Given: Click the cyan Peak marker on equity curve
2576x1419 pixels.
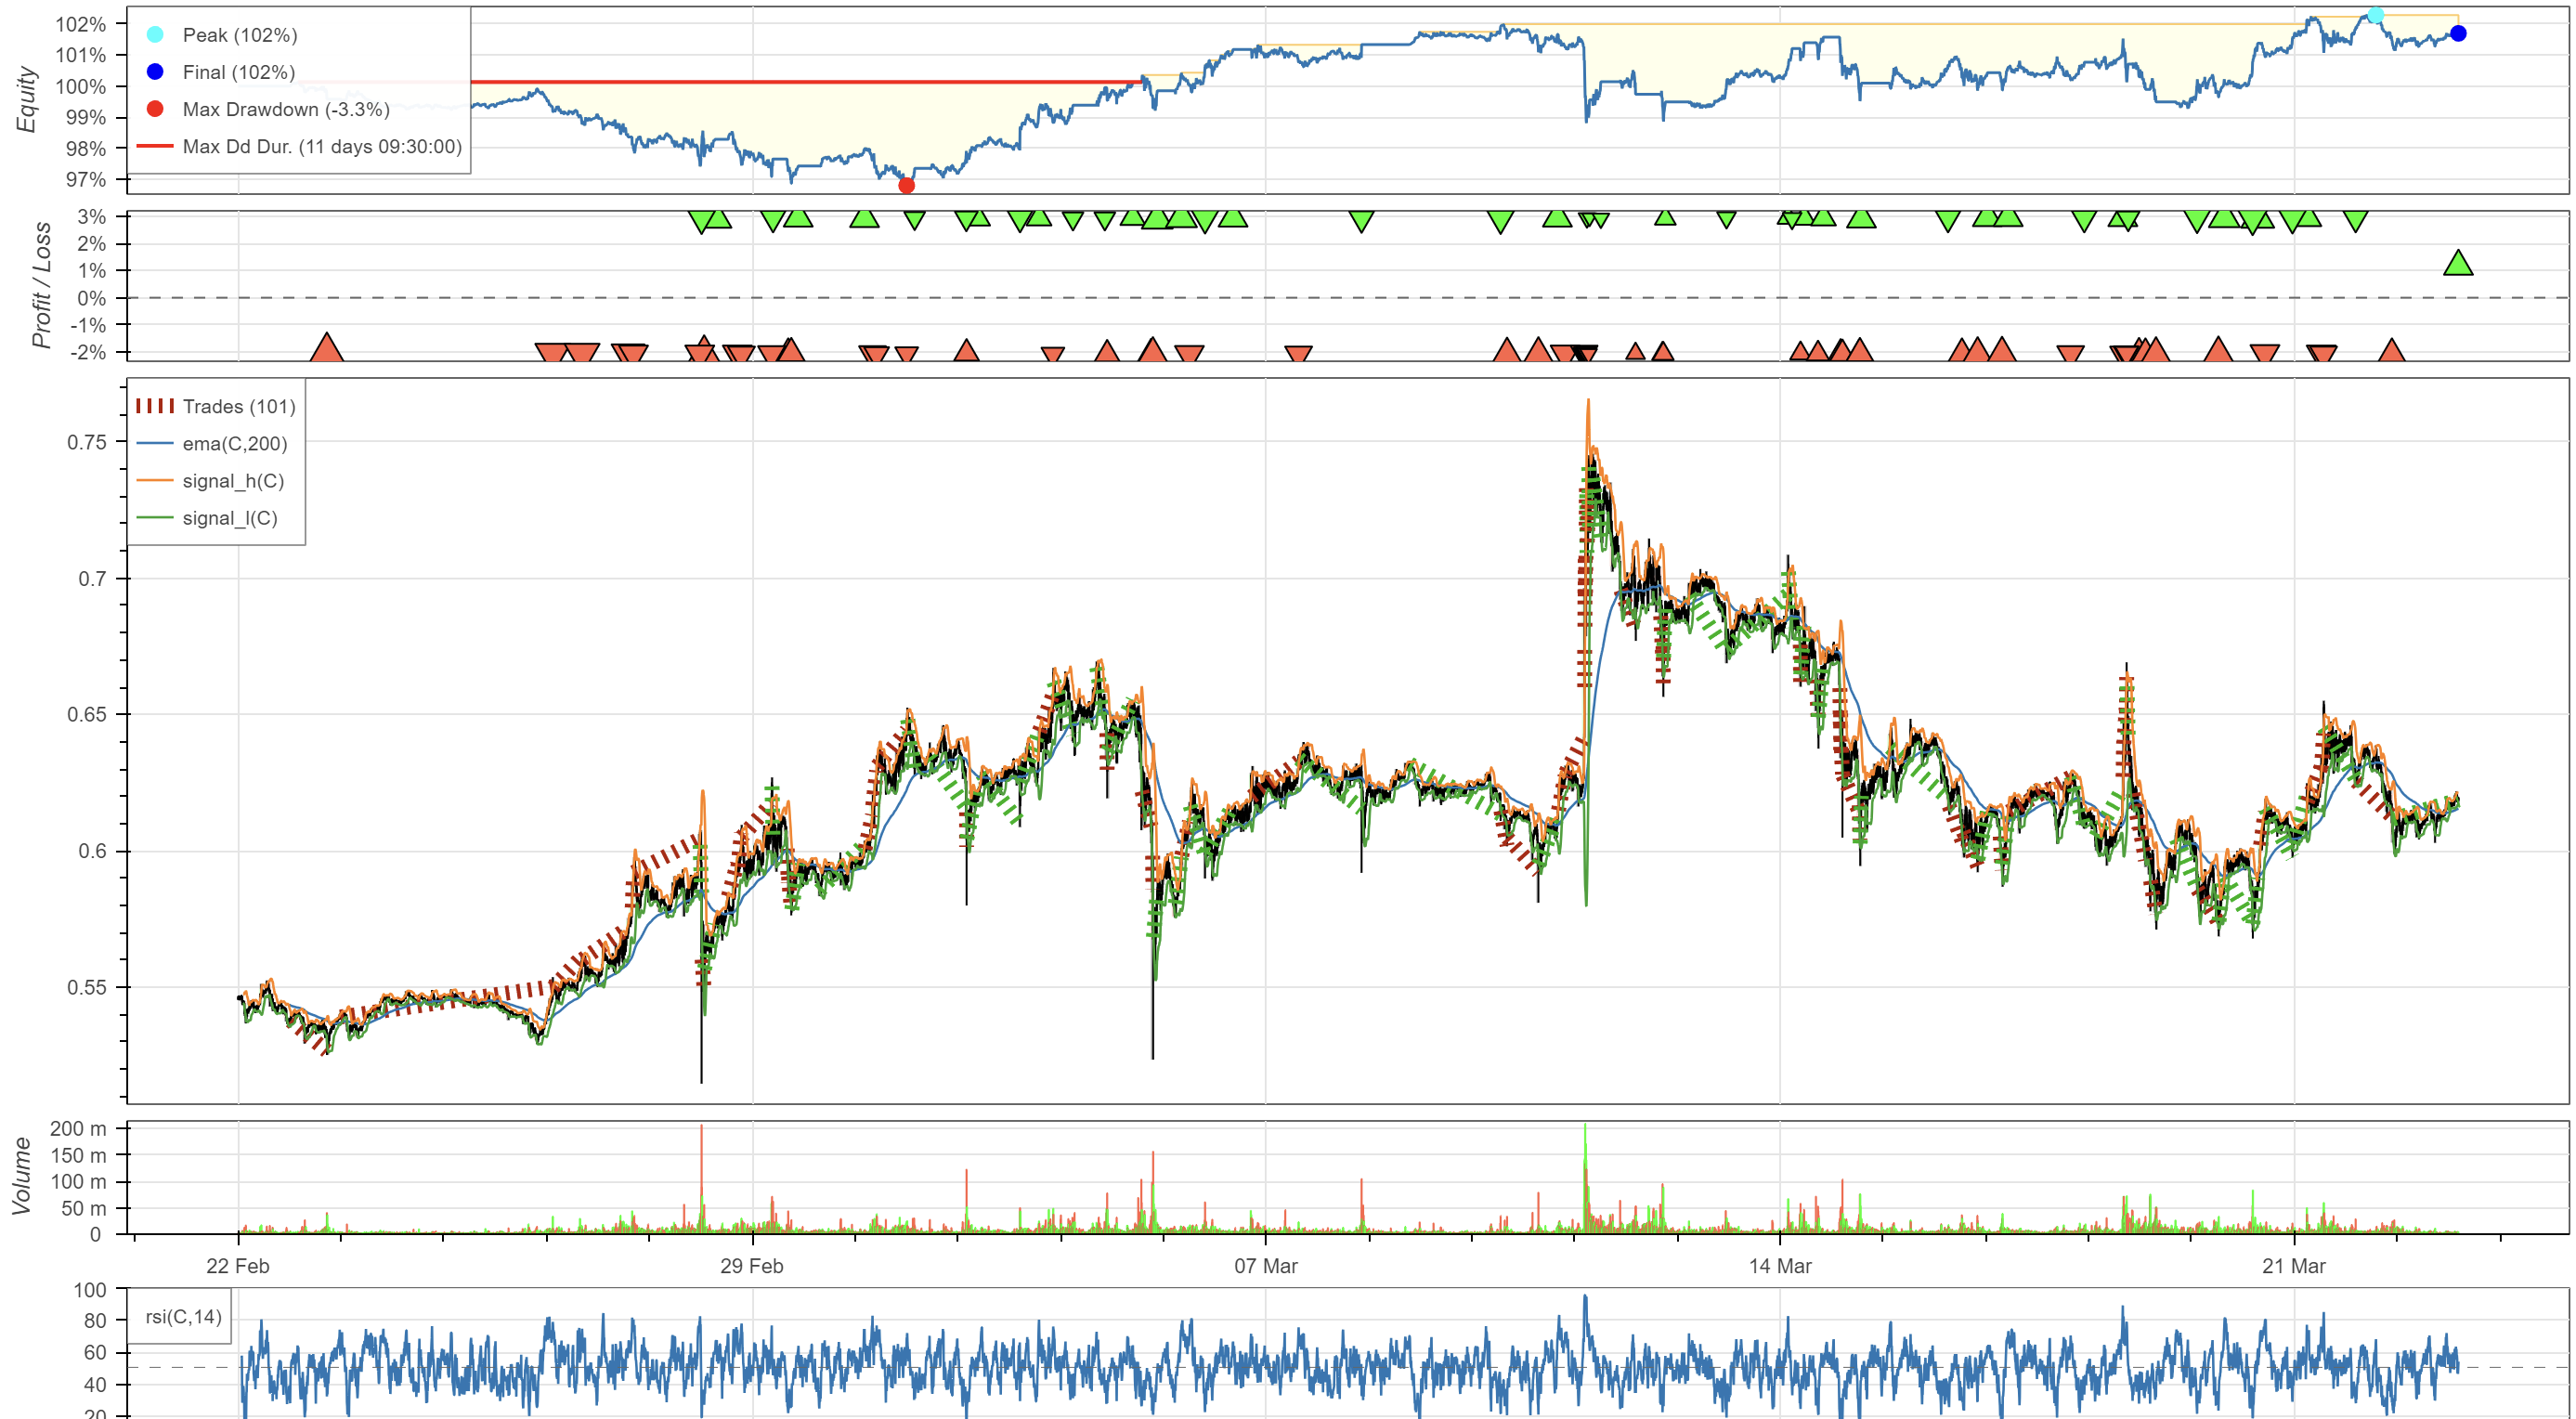Looking at the screenshot, I should [2375, 15].
